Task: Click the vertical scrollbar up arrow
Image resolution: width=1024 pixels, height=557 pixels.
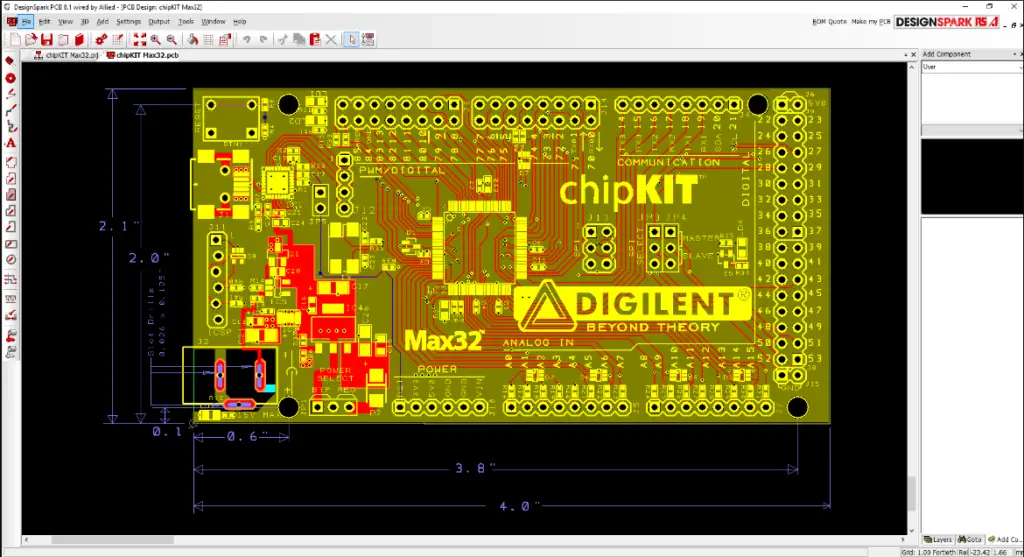Action: tap(912, 67)
